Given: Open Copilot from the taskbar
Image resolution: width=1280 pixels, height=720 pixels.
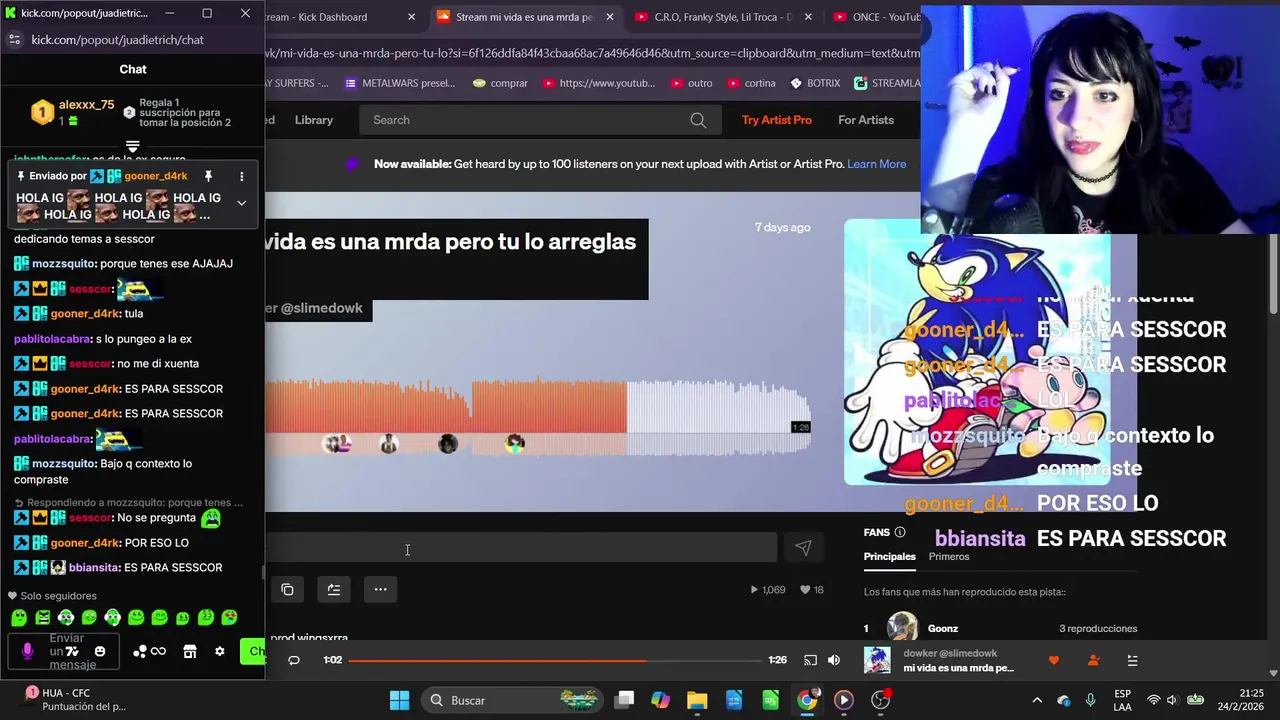Looking at the screenshot, I should coord(660,700).
